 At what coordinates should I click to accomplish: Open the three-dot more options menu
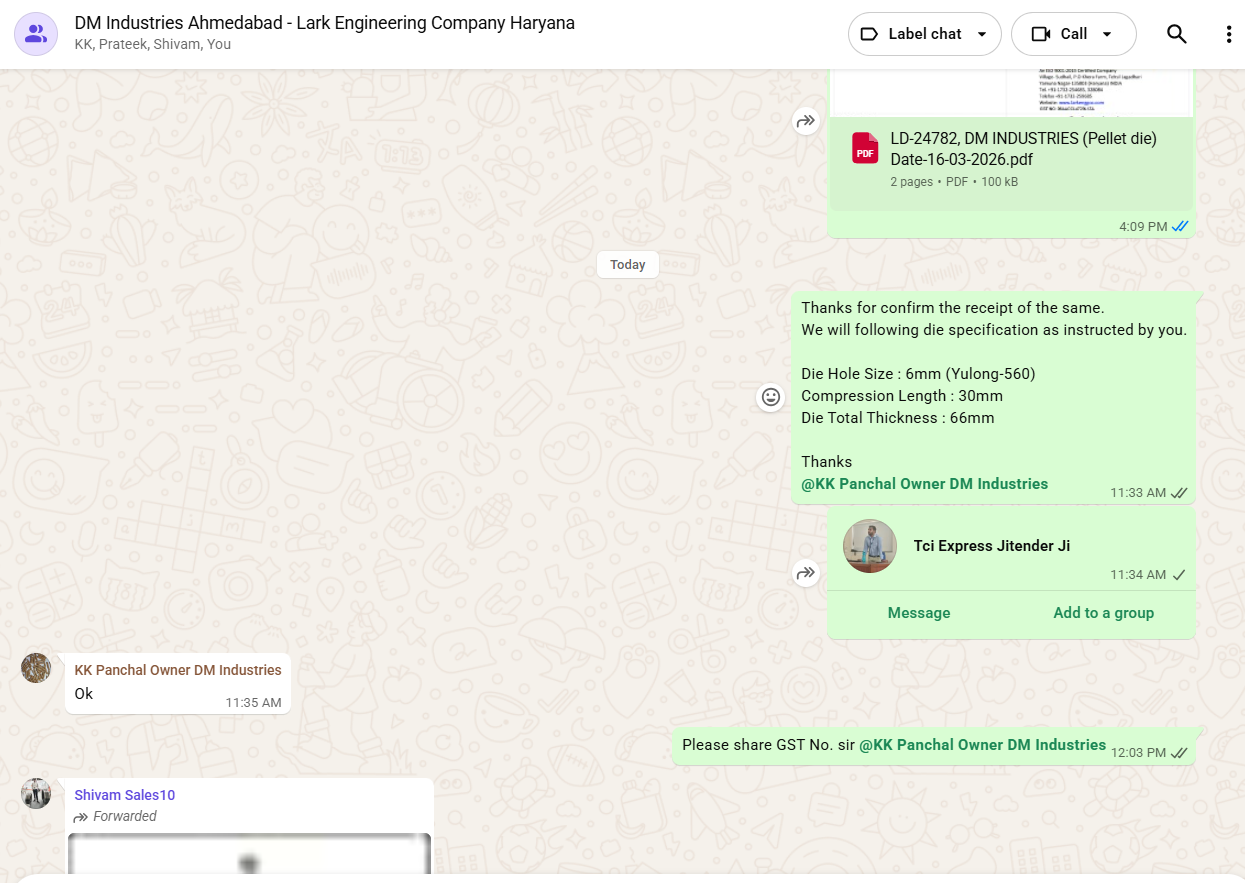point(1229,34)
